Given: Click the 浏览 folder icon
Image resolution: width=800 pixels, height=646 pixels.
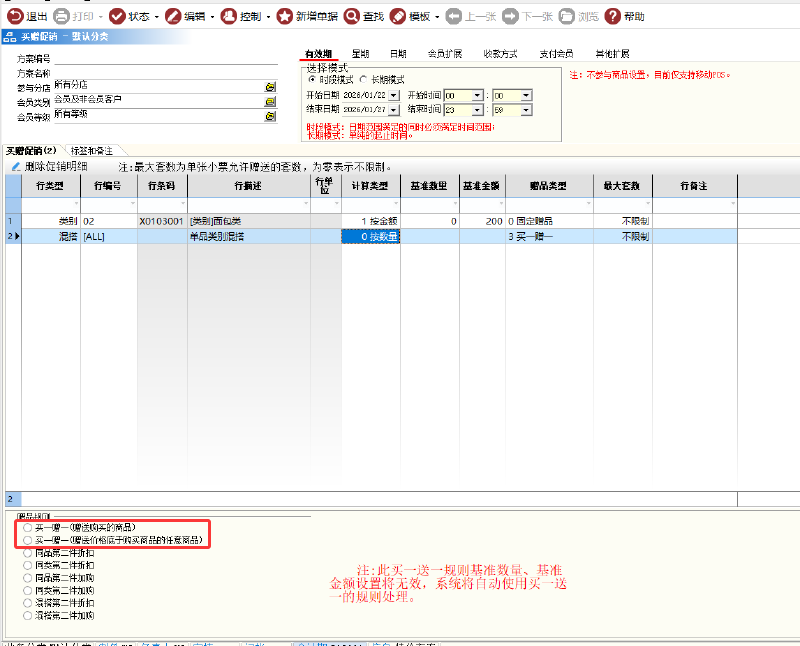Looking at the screenshot, I should pos(566,16).
